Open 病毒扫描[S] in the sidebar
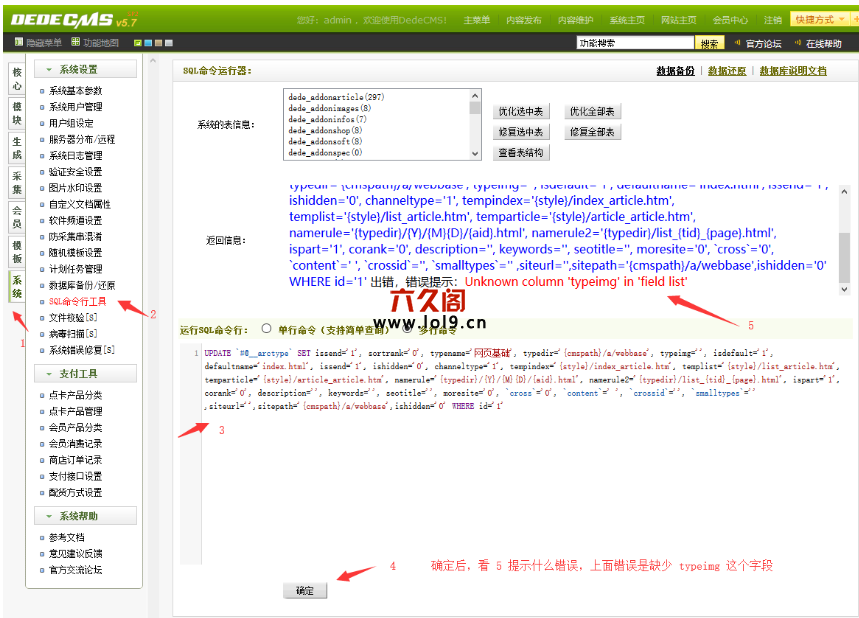The width and height of the screenshot is (859, 618). coord(73,334)
